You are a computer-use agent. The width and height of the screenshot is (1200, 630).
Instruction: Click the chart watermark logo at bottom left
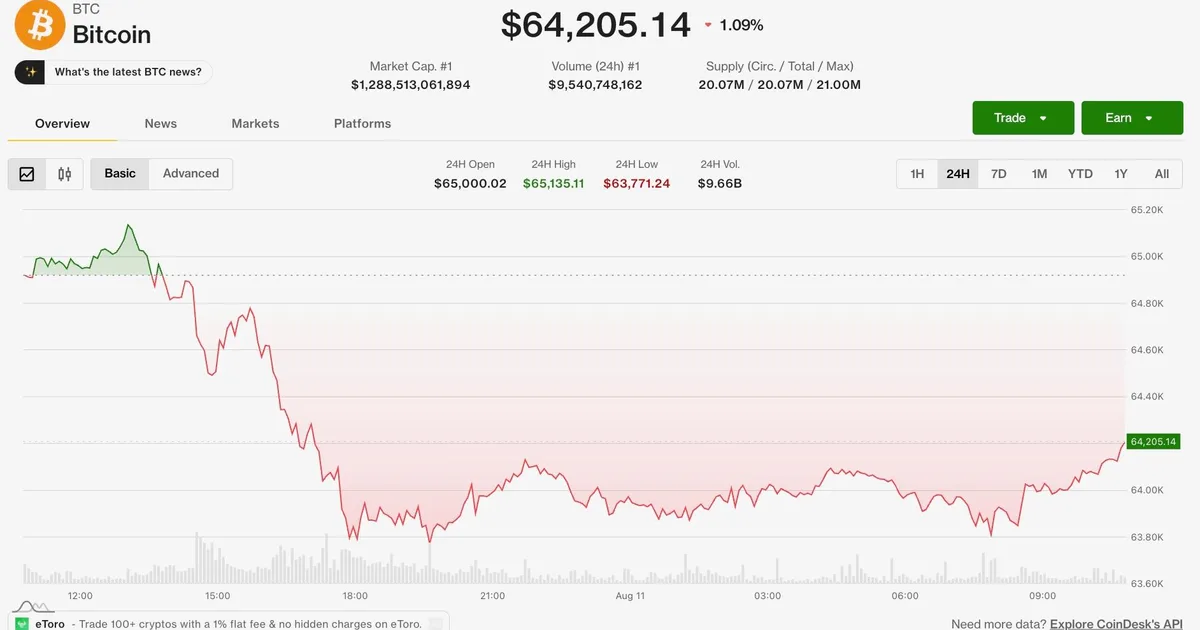pos(30,607)
